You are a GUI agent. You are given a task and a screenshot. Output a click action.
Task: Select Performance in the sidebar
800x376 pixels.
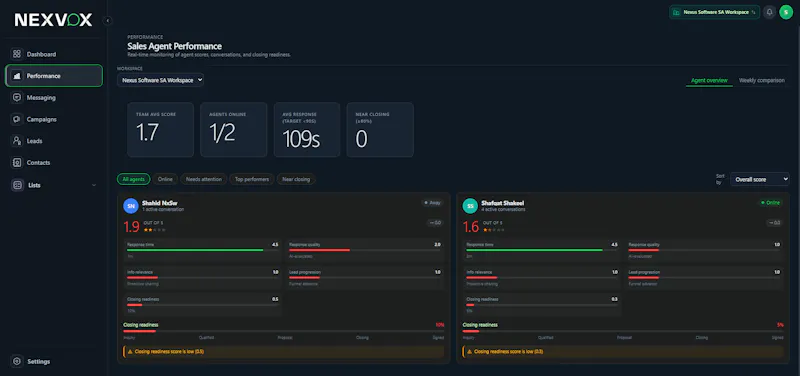pyautogui.click(x=54, y=76)
